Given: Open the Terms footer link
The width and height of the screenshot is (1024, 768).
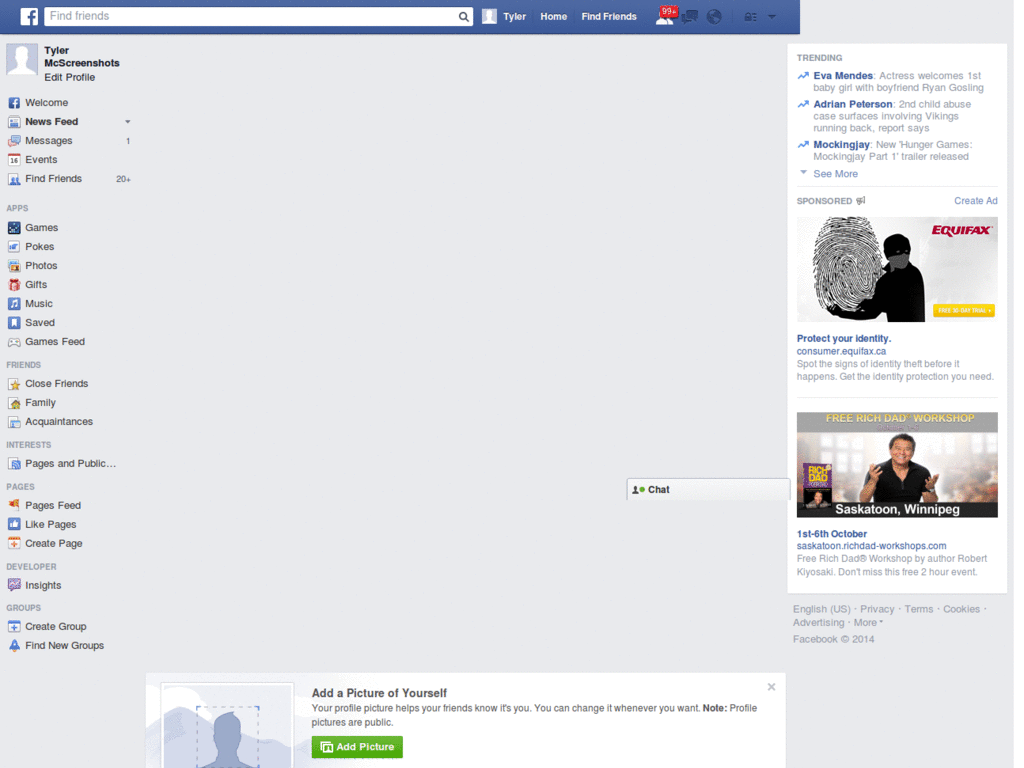Looking at the screenshot, I should (x=918, y=609).
